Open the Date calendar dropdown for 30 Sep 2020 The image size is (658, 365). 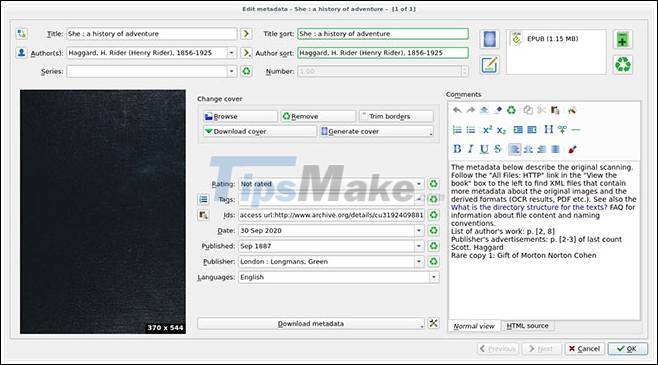[418, 230]
